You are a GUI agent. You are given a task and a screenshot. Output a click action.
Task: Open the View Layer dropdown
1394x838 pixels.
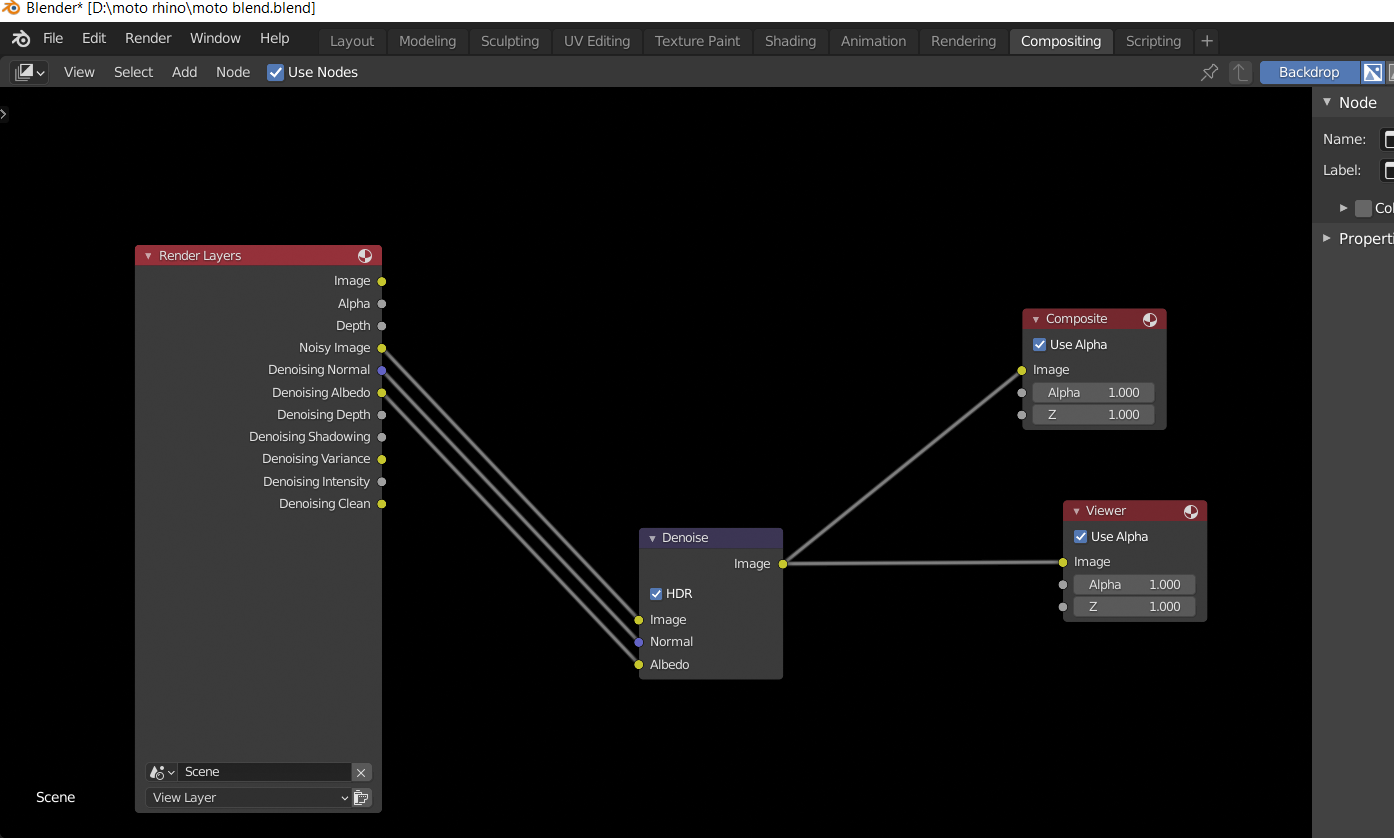pos(248,798)
